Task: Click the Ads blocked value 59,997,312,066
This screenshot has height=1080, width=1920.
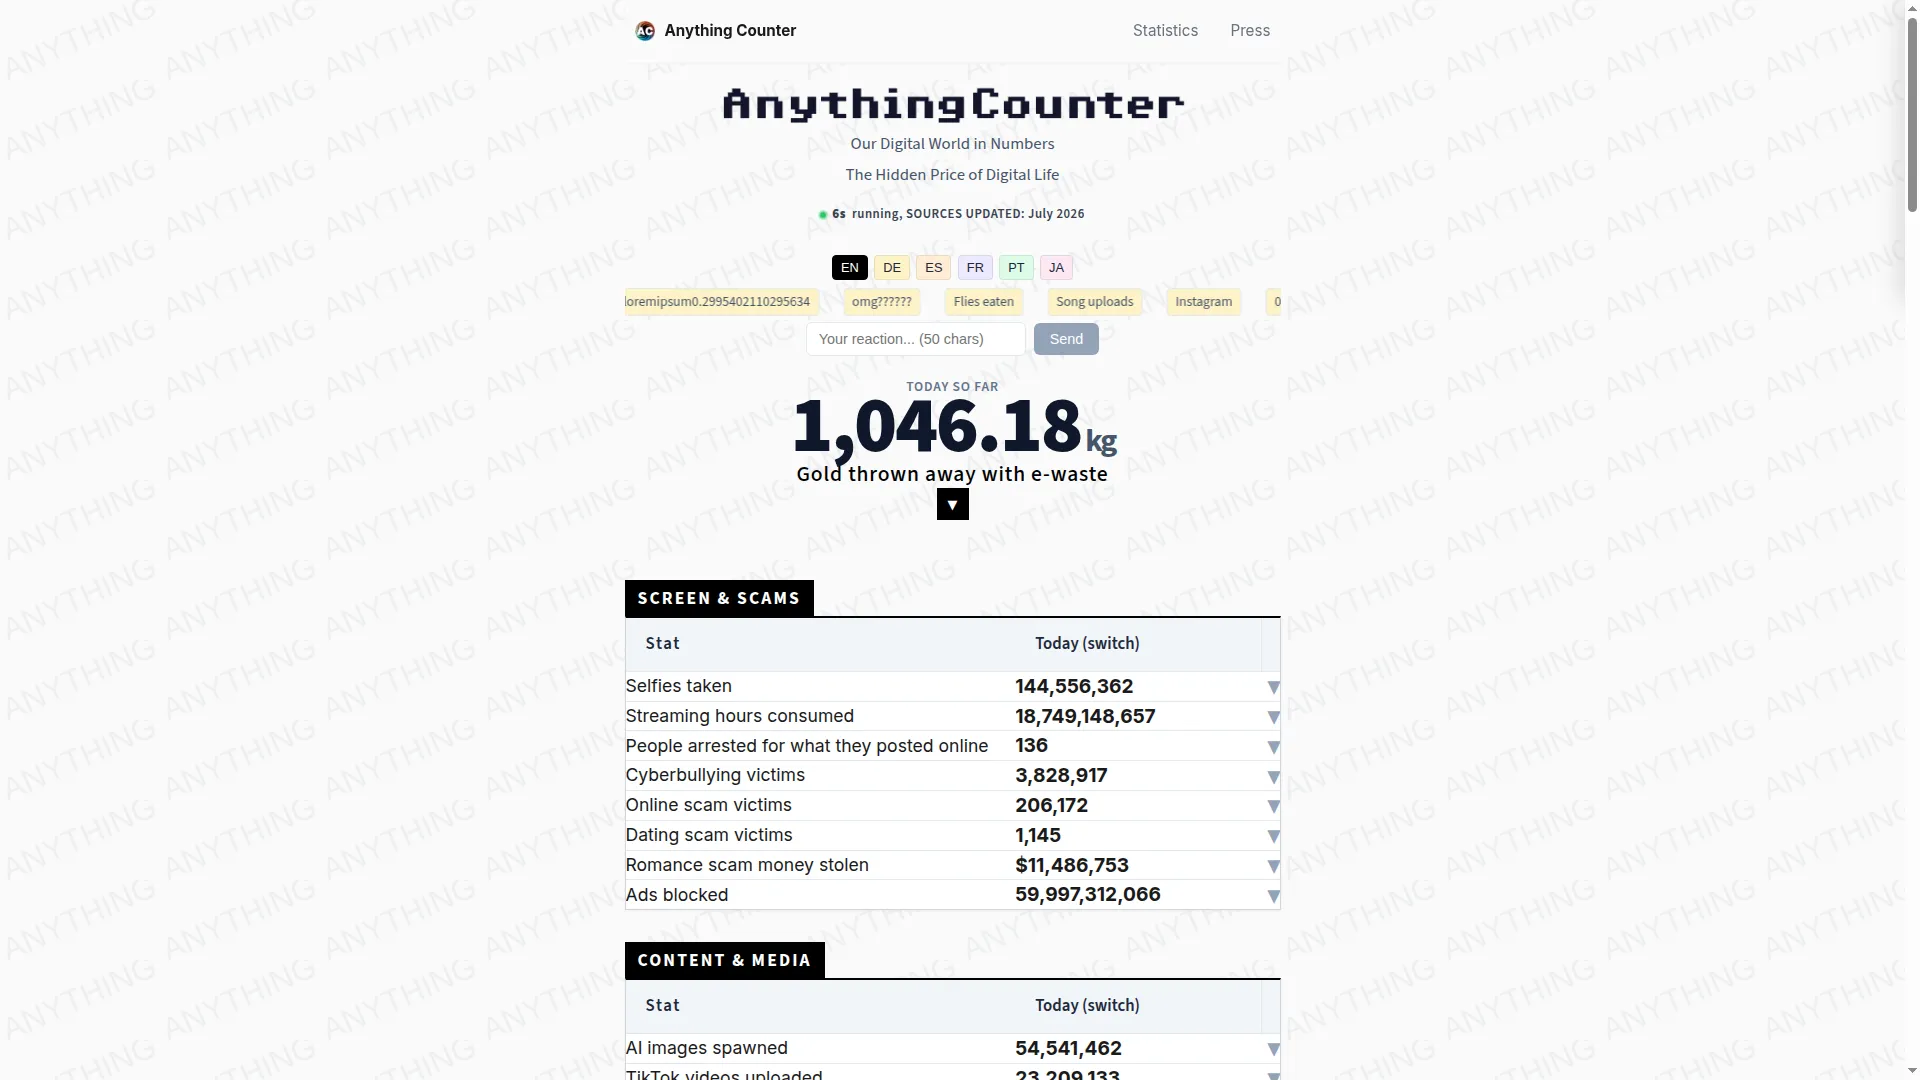Action: point(1087,894)
